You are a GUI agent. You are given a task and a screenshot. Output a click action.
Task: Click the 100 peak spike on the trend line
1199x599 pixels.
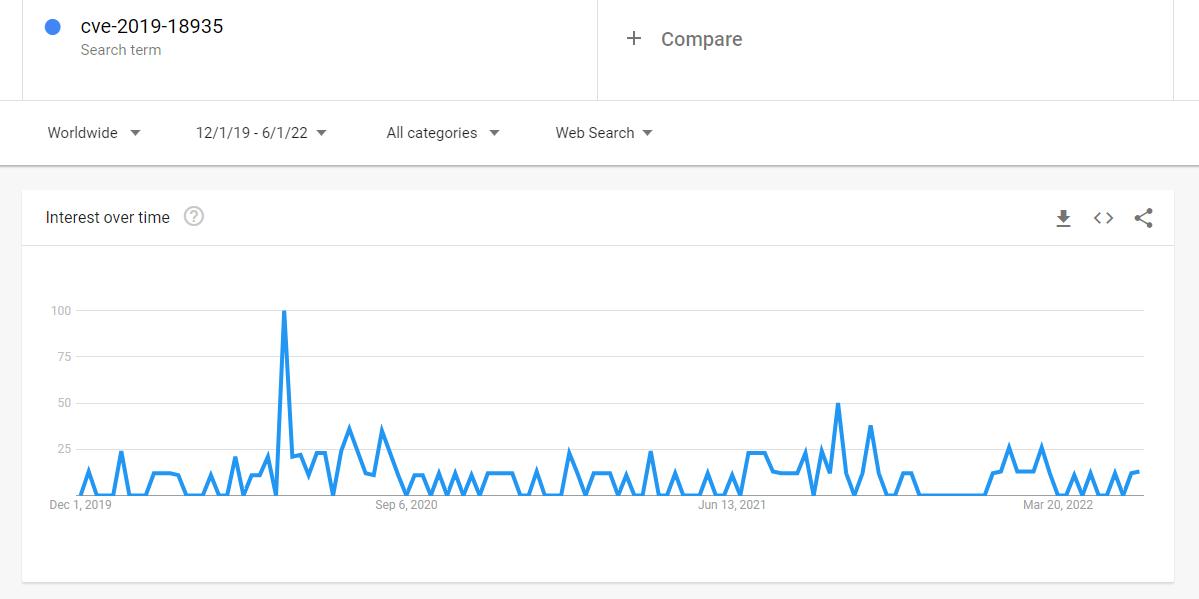(x=283, y=310)
